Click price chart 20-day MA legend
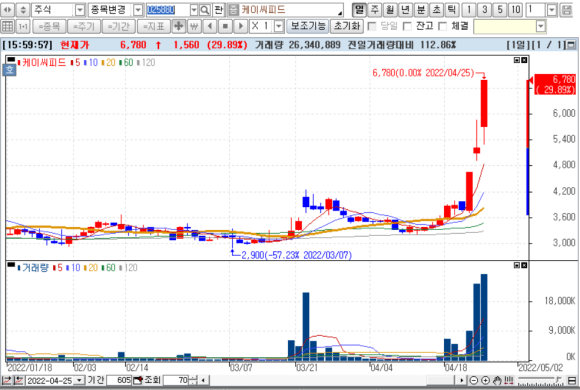Viewport: 580px width, 390px height. coord(108,63)
